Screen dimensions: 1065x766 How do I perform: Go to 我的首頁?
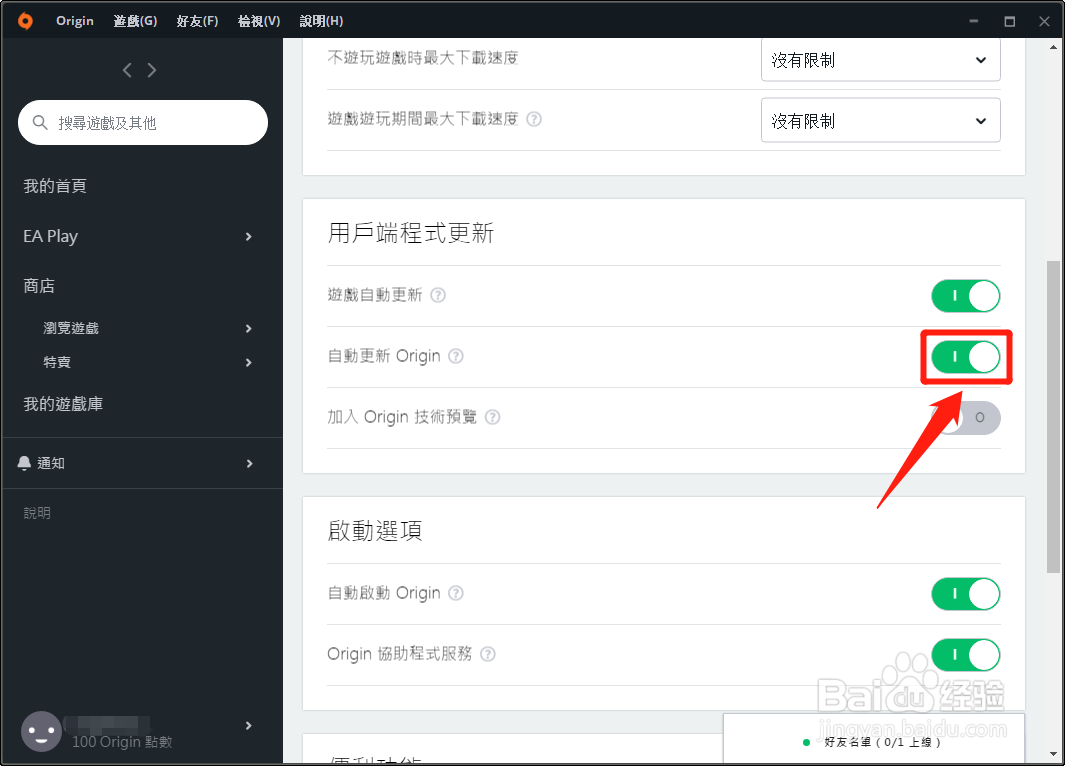point(55,186)
